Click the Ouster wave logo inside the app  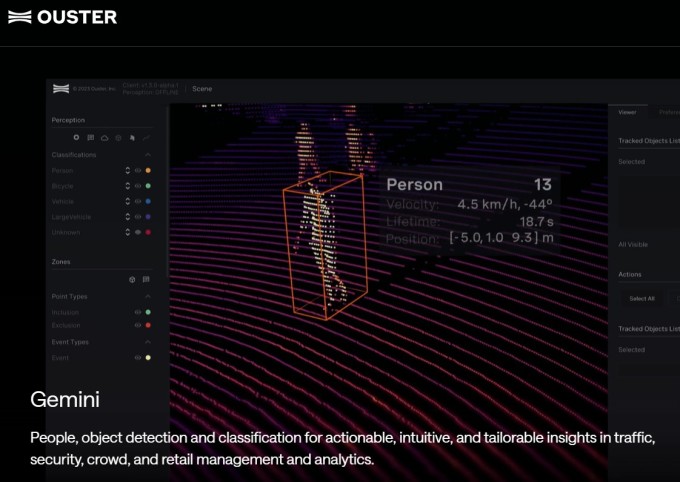click(x=61, y=89)
